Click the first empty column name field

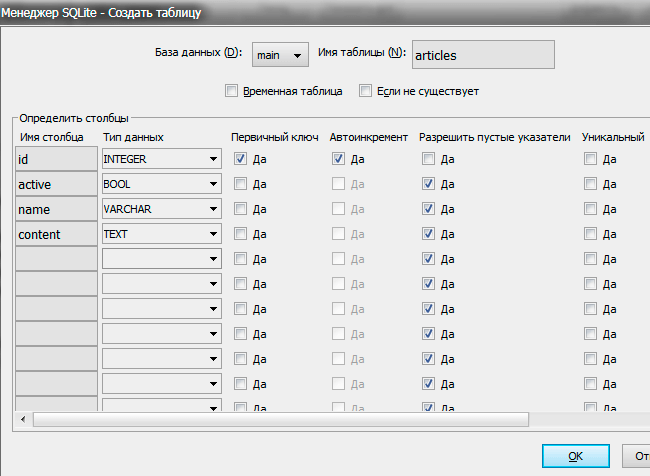[56, 259]
